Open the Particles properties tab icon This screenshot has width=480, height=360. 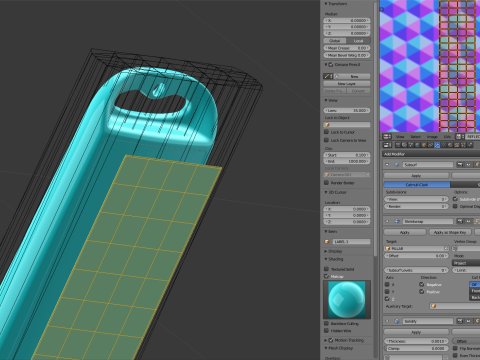[x=463, y=145]
